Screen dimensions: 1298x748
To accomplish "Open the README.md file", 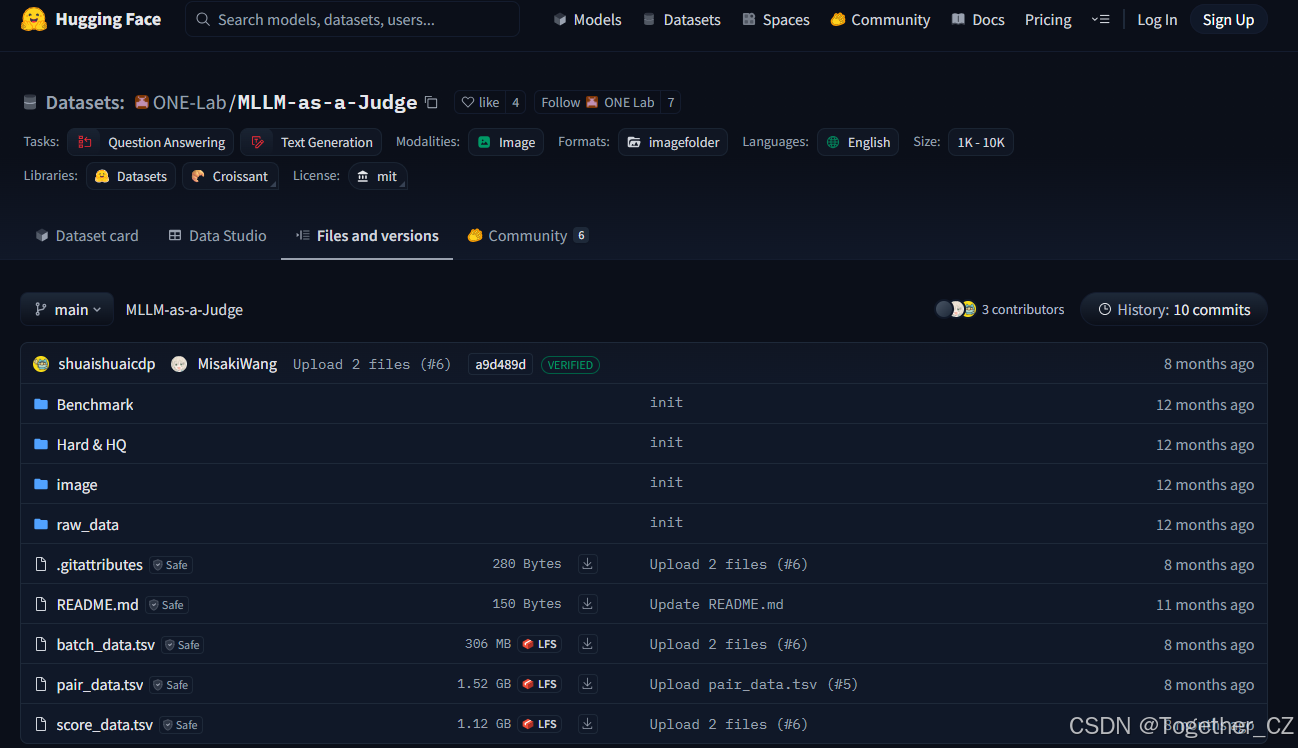I will 97,604.
